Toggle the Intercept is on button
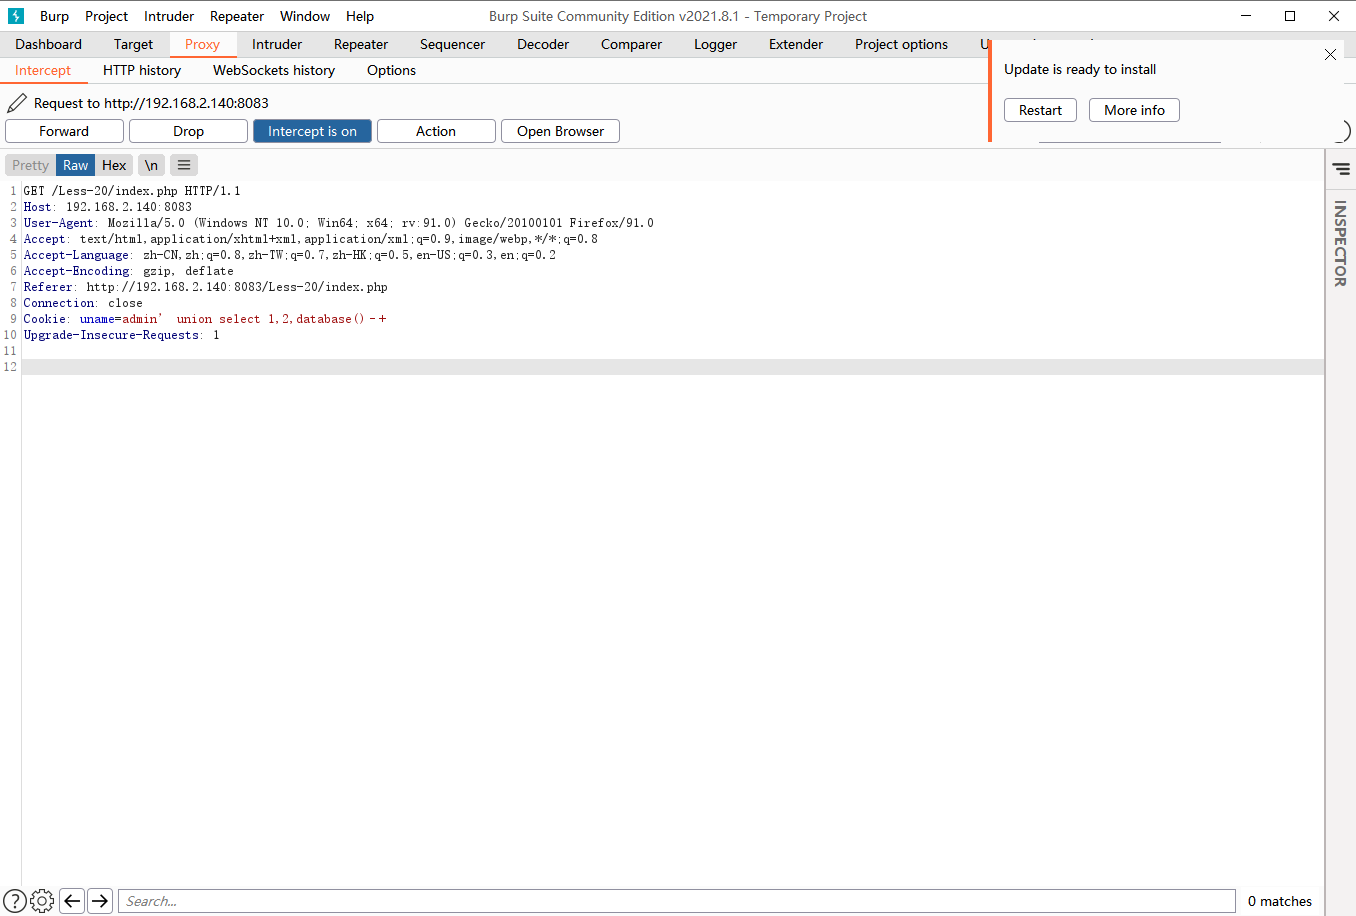 pyautogui.click(x=312, y=131)
